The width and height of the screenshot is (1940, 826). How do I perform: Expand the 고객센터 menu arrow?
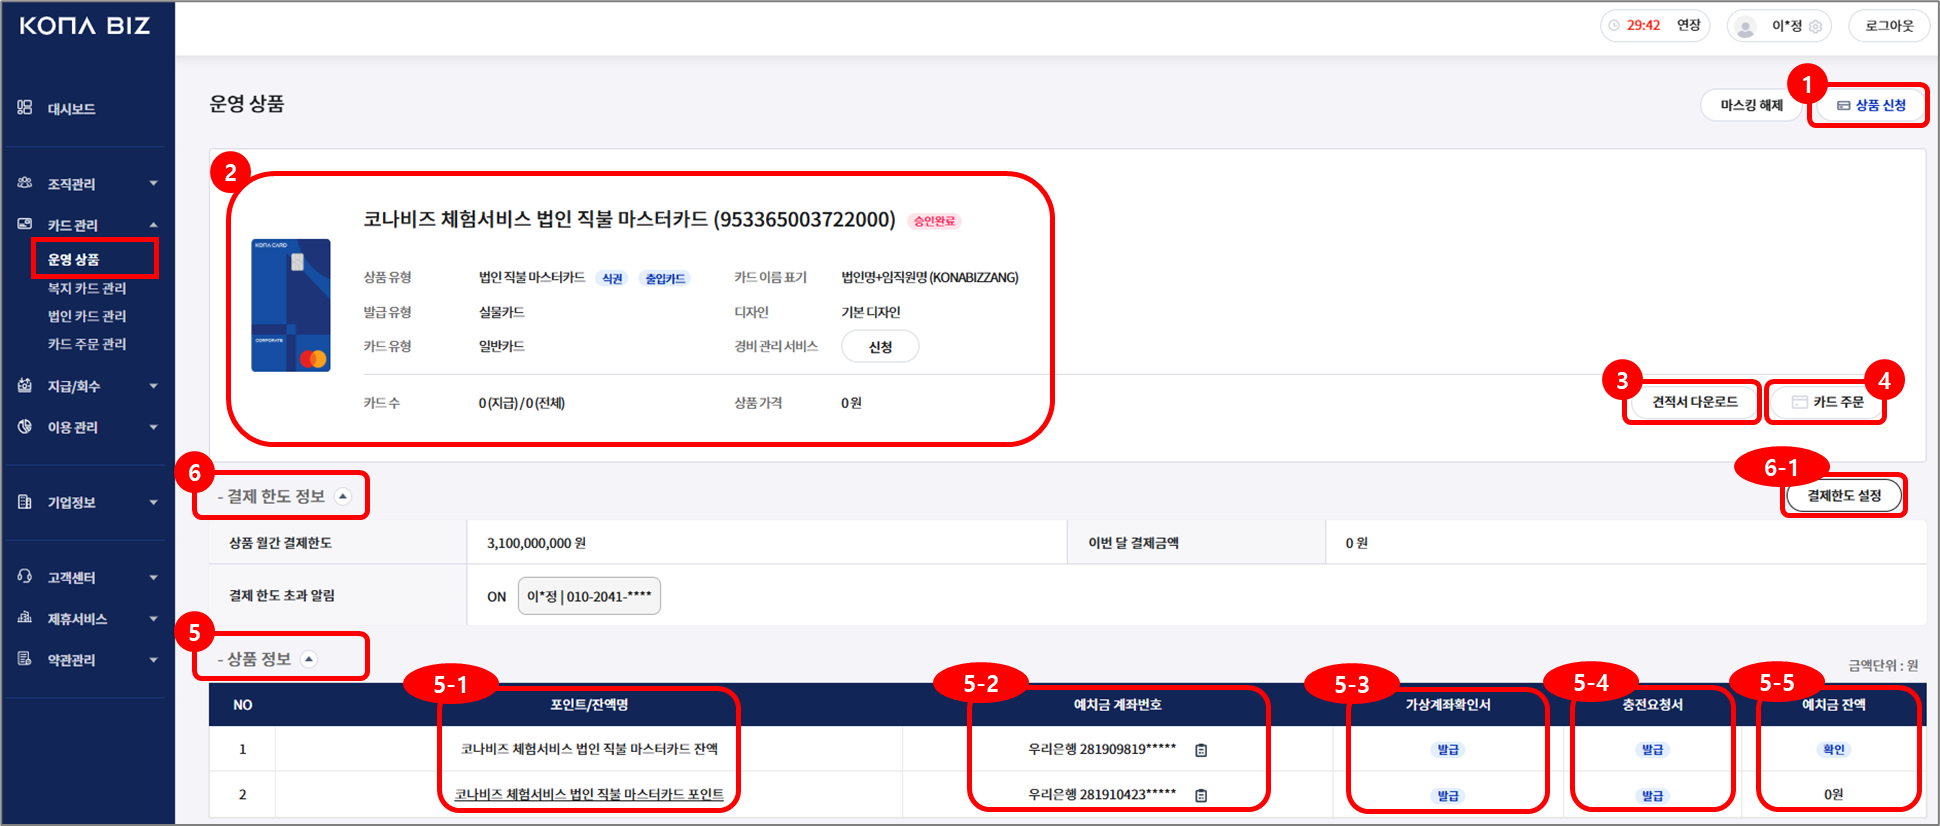154,577
